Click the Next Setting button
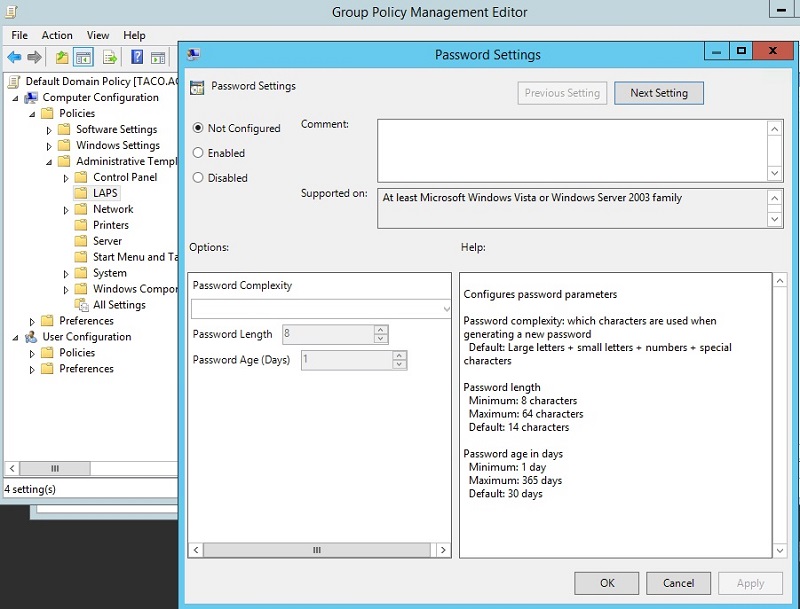The image size is (800, 609). [658, 92]
